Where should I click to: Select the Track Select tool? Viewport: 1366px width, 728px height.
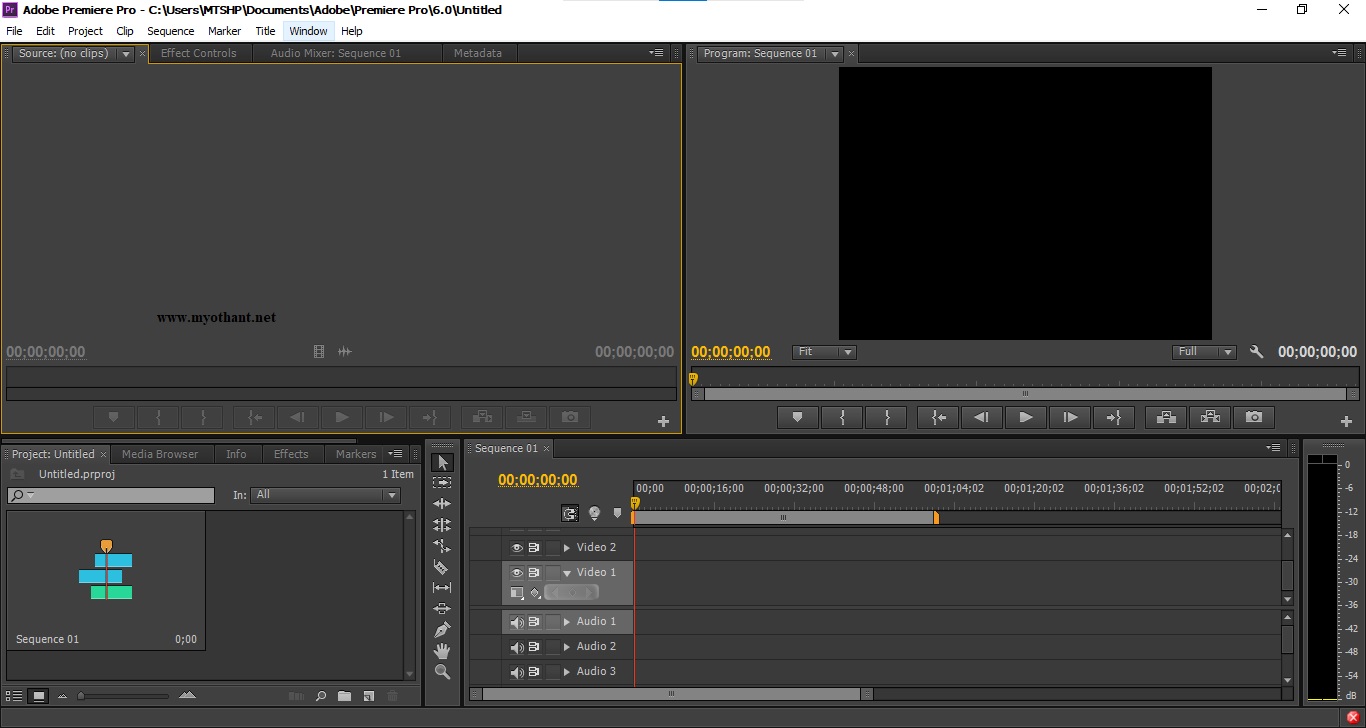442,483
